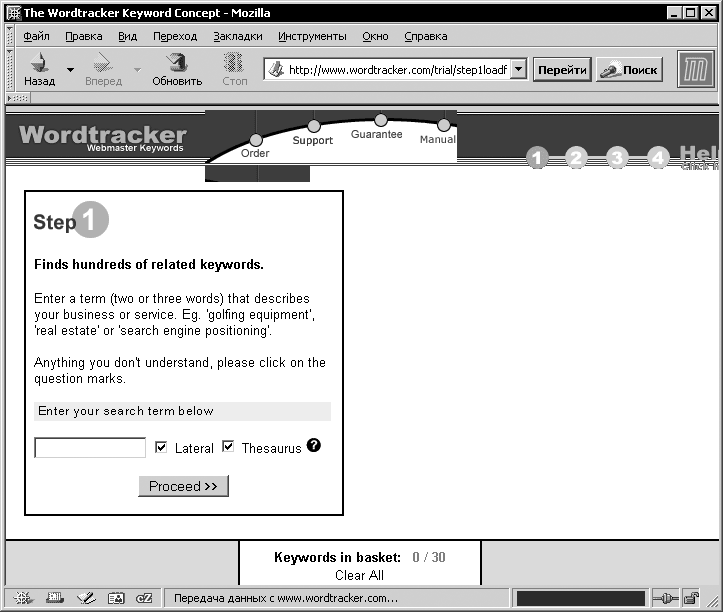The height and width of the screenshot is (612, 723).
Task: Click the Forward (Вперед) toolbar icon
Action: [103, 62]
